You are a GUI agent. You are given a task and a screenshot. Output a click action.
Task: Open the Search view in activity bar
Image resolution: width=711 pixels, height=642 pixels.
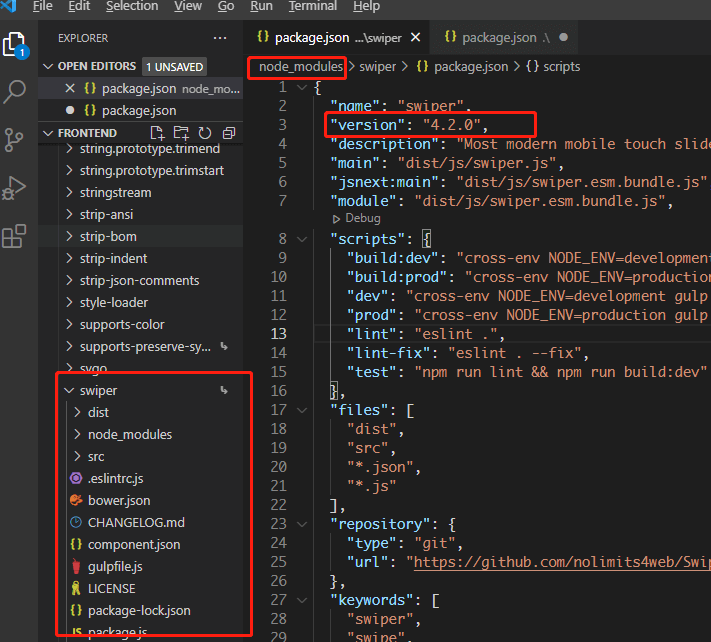click(15, 92)
